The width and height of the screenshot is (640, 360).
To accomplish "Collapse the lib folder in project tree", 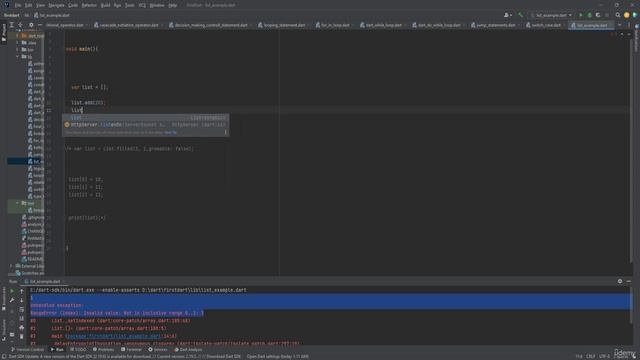I will 18,56.
